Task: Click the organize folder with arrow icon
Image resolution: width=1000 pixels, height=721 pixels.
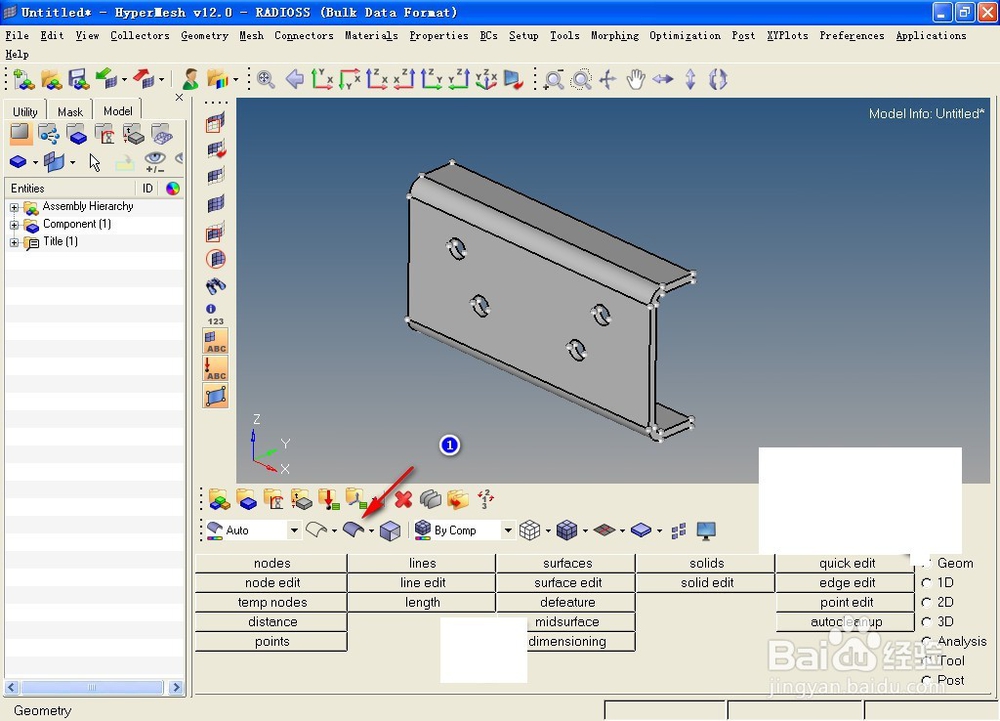Action: pyautogui.click(x=458, y=499)
